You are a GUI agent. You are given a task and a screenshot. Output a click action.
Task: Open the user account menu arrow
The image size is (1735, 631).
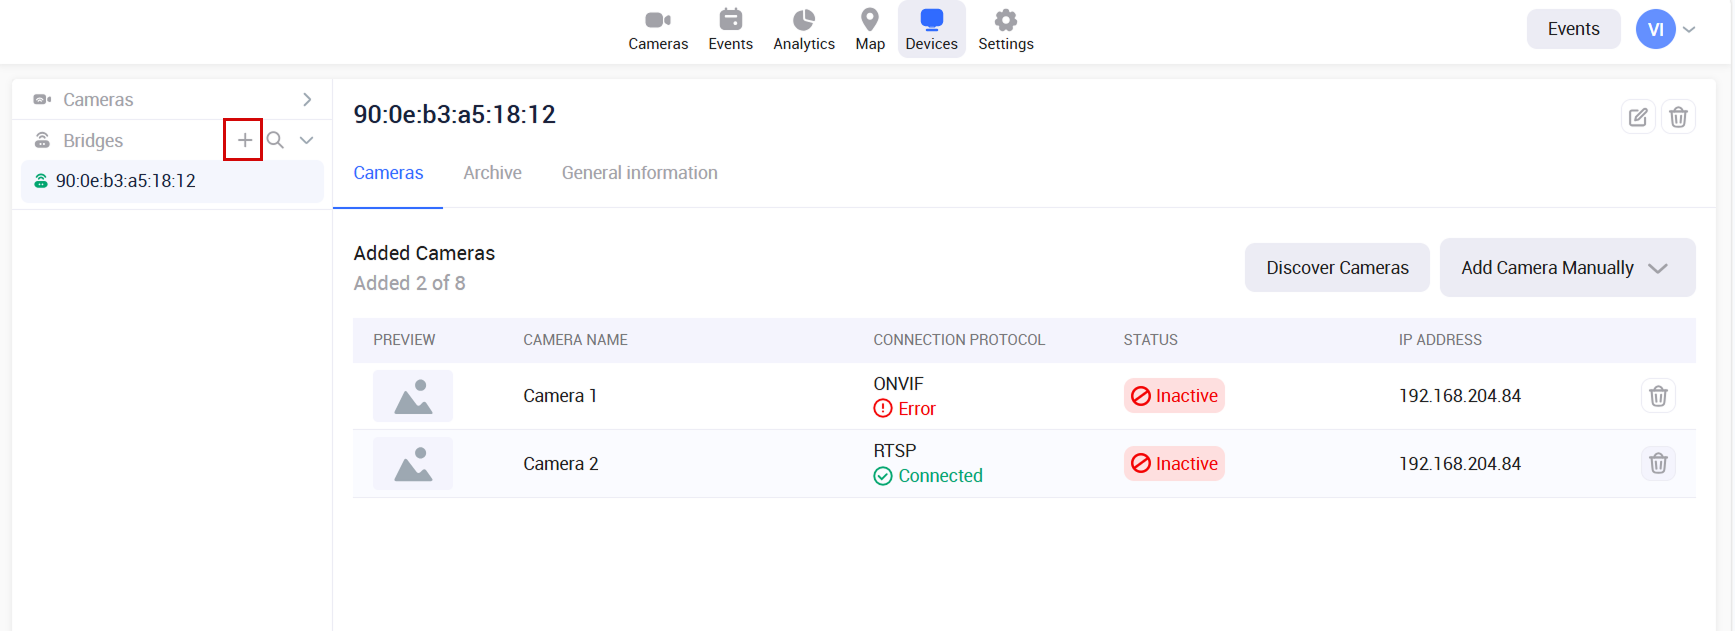[1689, 29]
